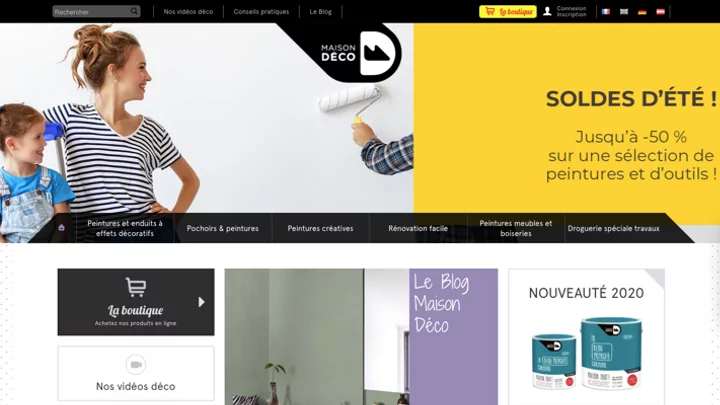Select Rénovation facile menu item

coord(418,228)
